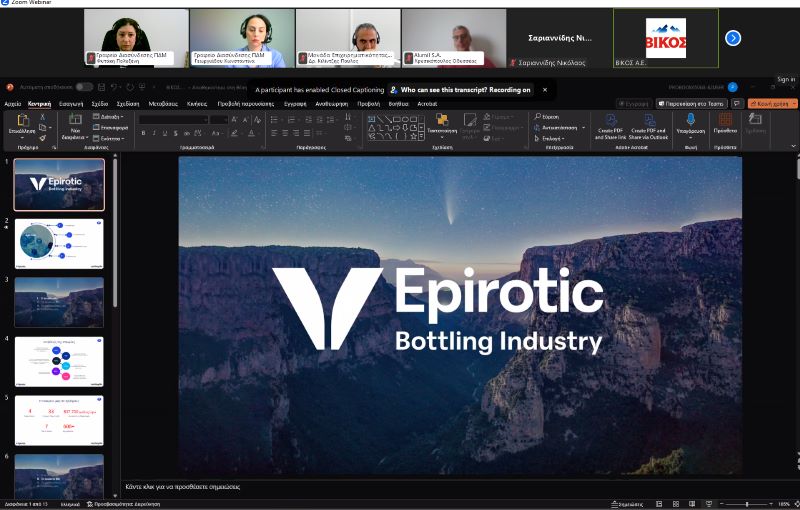Viewport: 800px width, 510px height.
Task: Click the Share (Κοινή χρήση) button
Action: coord(771,103)
